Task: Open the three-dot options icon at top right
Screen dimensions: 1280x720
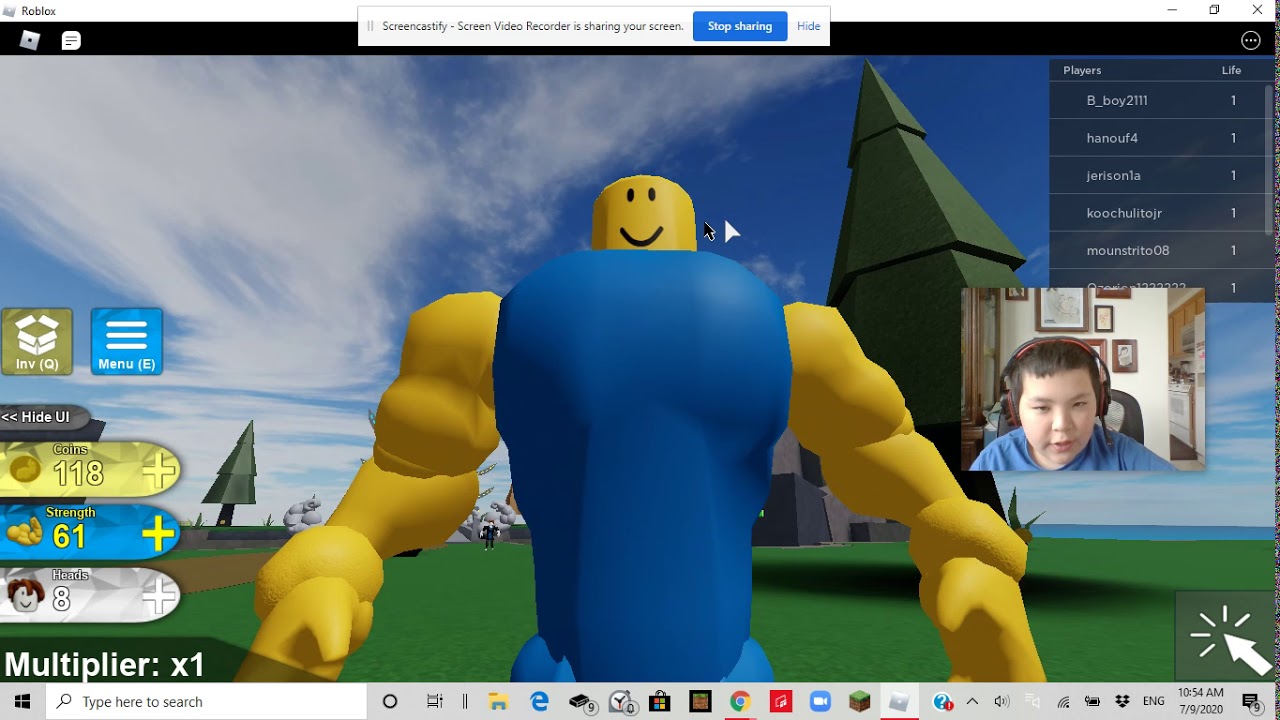Action: [x=1250, y=40]
